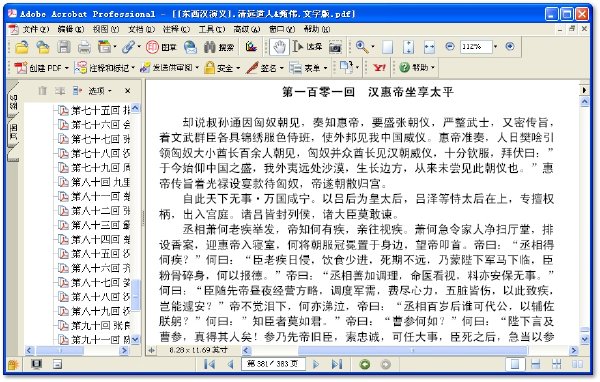Open the 文件 menu
This screenshot has width=600, height=382.
[x=35, y=29]
